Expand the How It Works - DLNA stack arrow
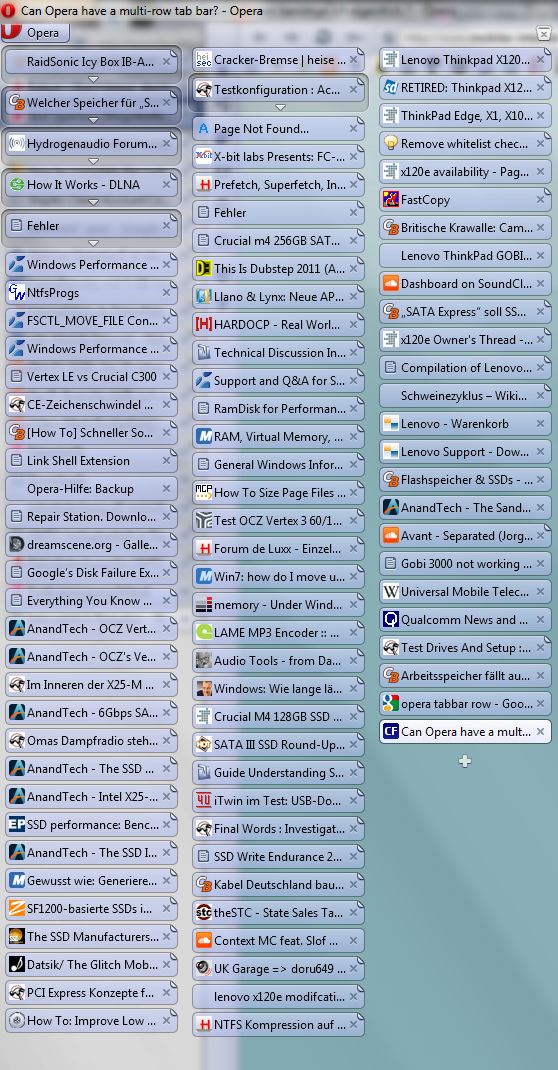558x1070 pixels. tap(93, 202)
